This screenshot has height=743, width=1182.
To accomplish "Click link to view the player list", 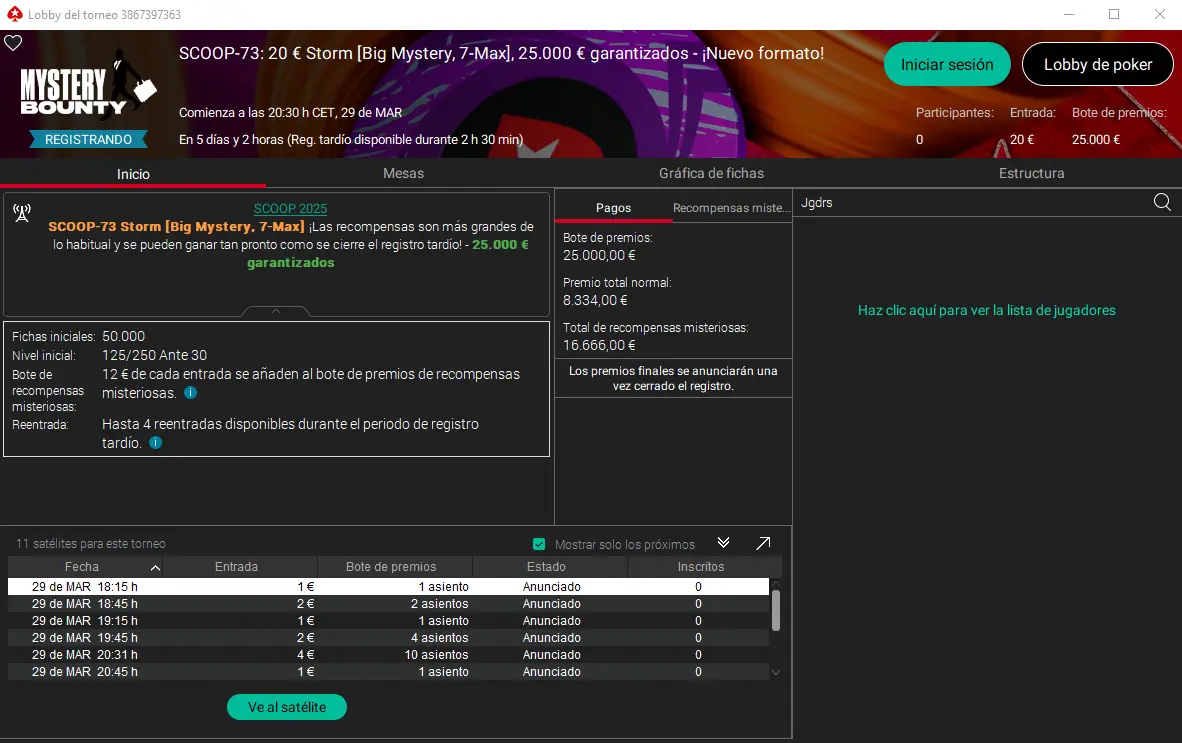I will tap(986, 310).
